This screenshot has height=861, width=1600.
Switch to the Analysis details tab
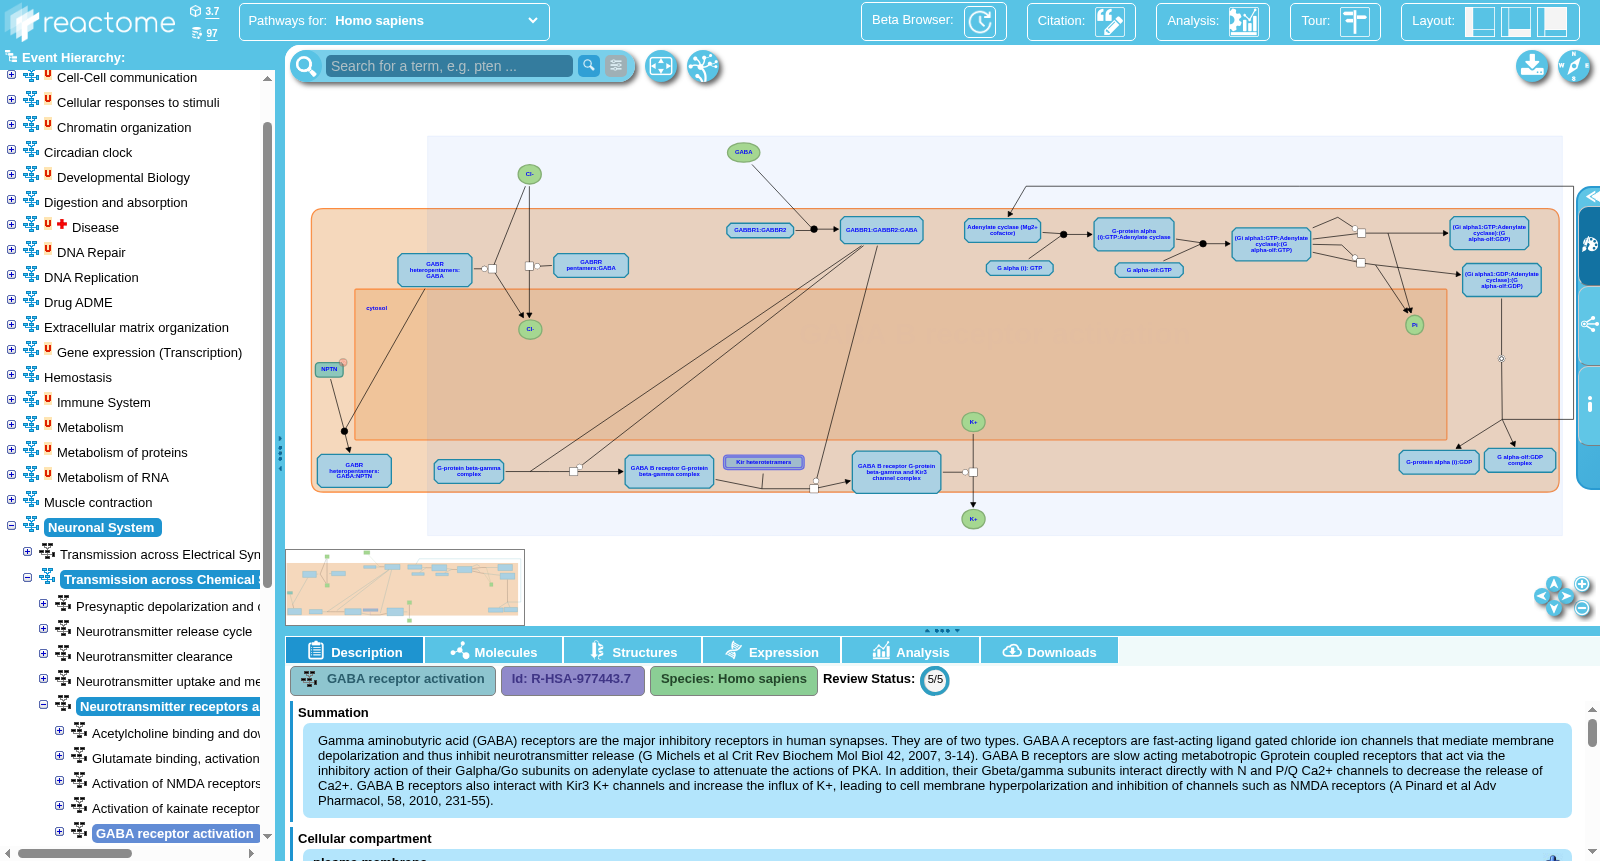click(x=911, y=651)
